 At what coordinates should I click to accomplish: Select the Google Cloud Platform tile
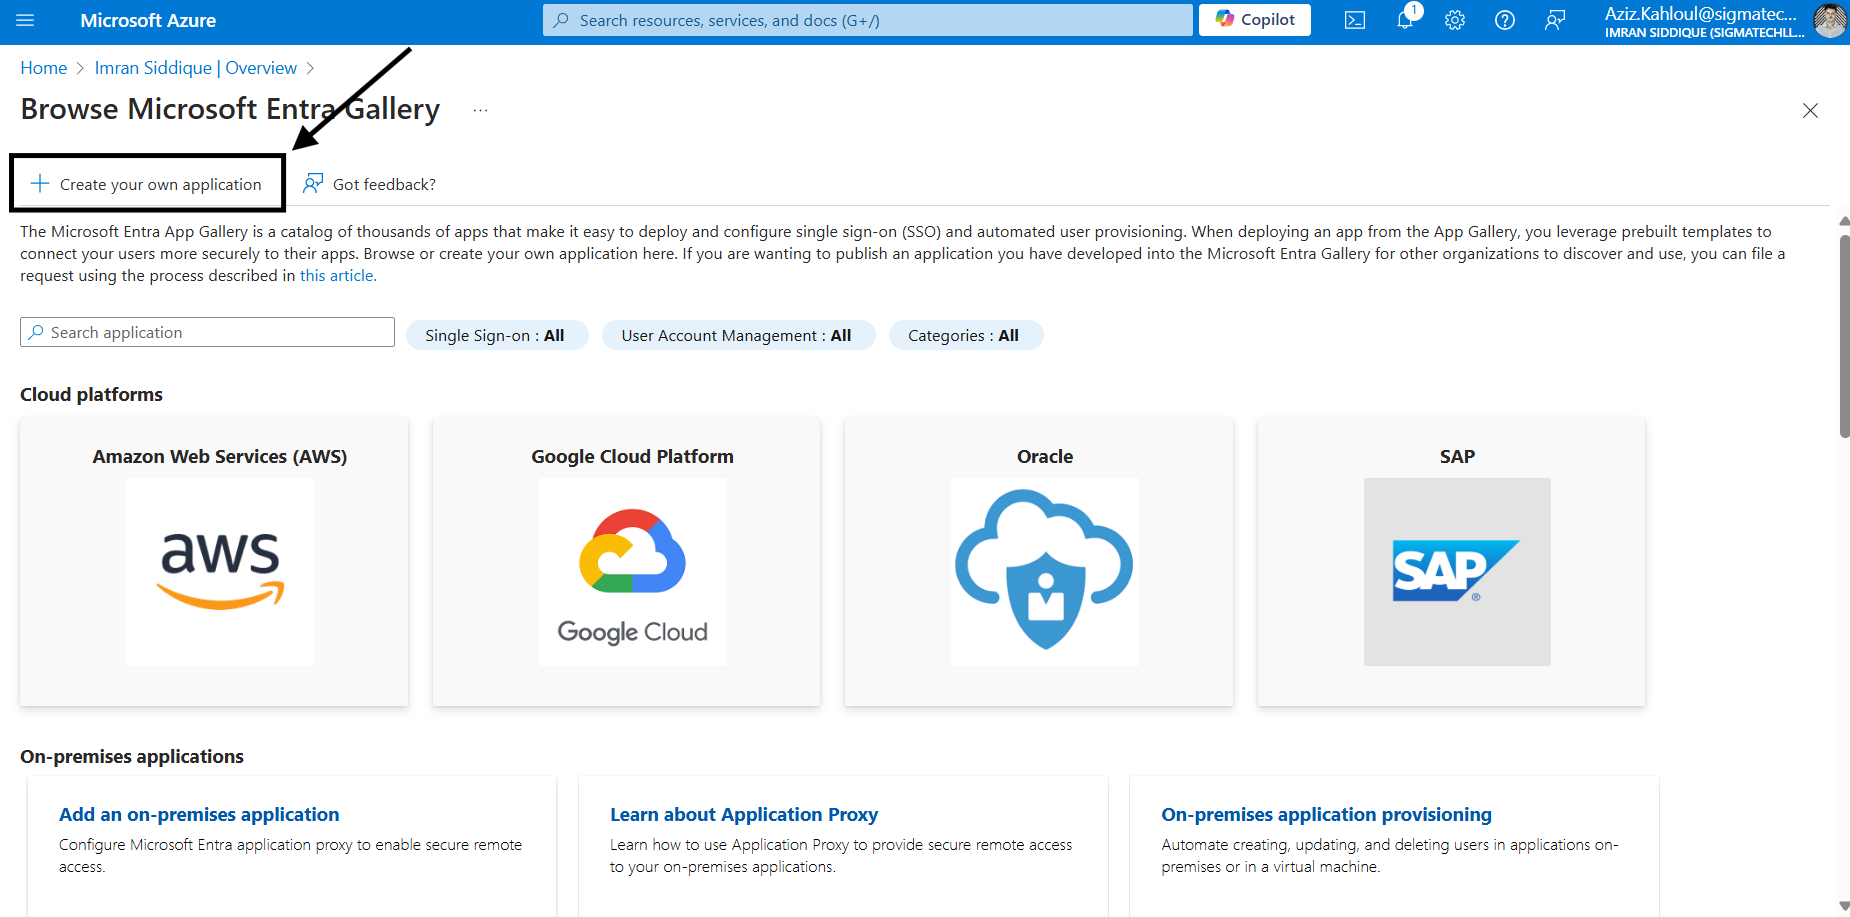(626, 561)
